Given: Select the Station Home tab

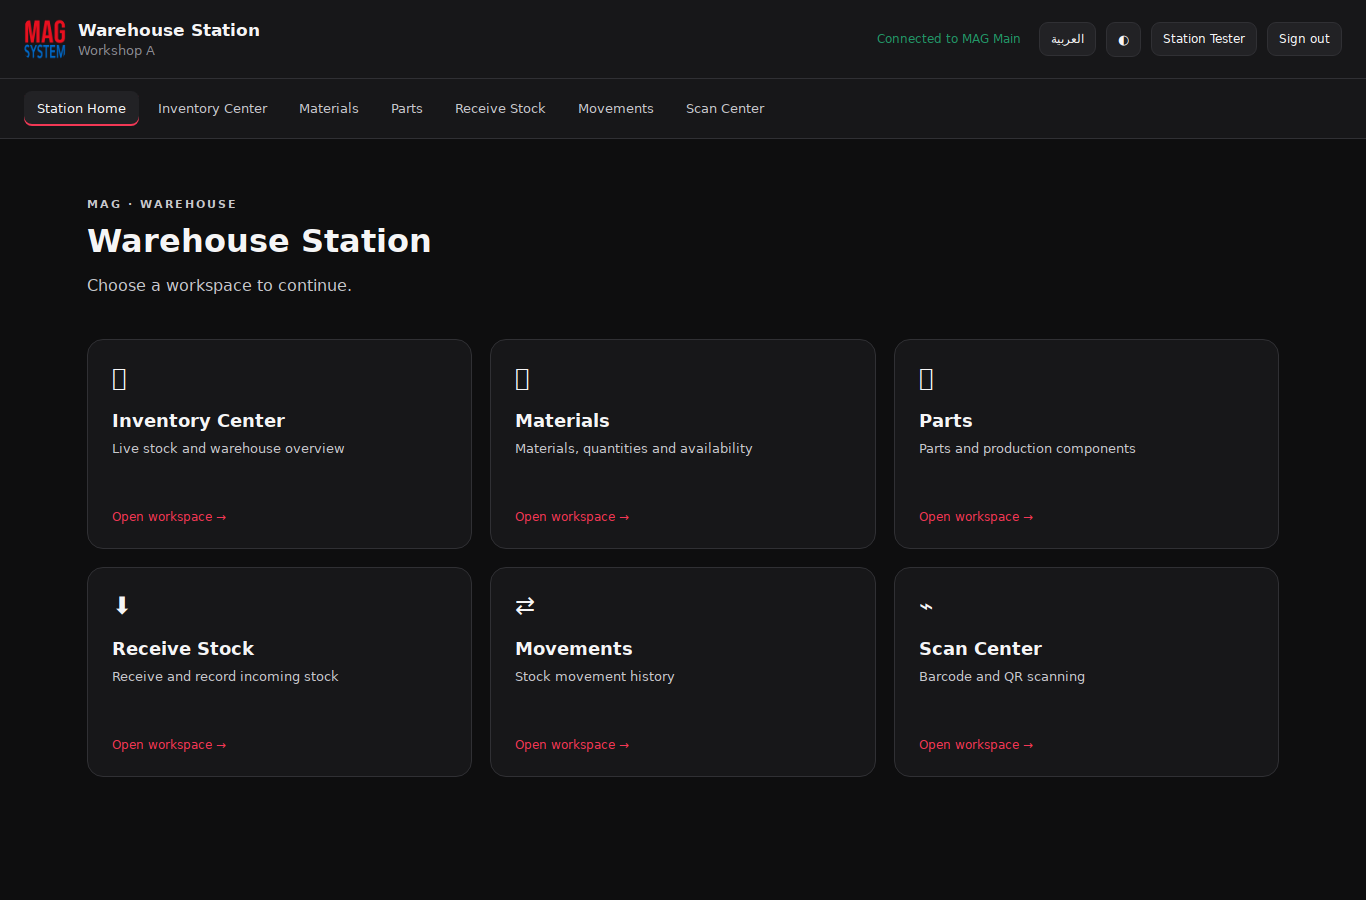Looking at the screenshot, I should pyautogui.click(x=81, y=108).
